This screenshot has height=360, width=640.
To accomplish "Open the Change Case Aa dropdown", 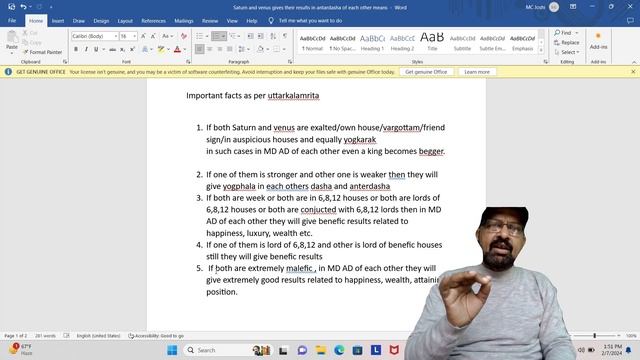I will [x=167, y=36].
